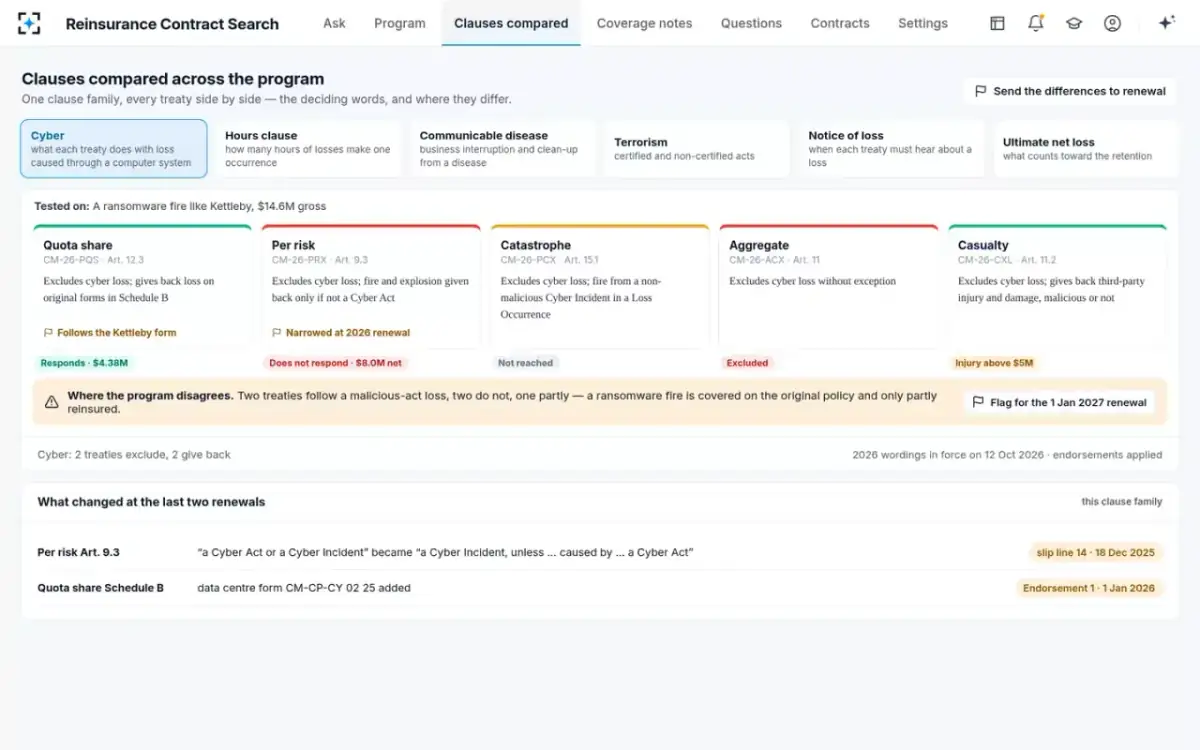Open the sparkle assistant icon
Image resolution: width=1200 pixels, height=750 pixels.
click(1166, 23)
